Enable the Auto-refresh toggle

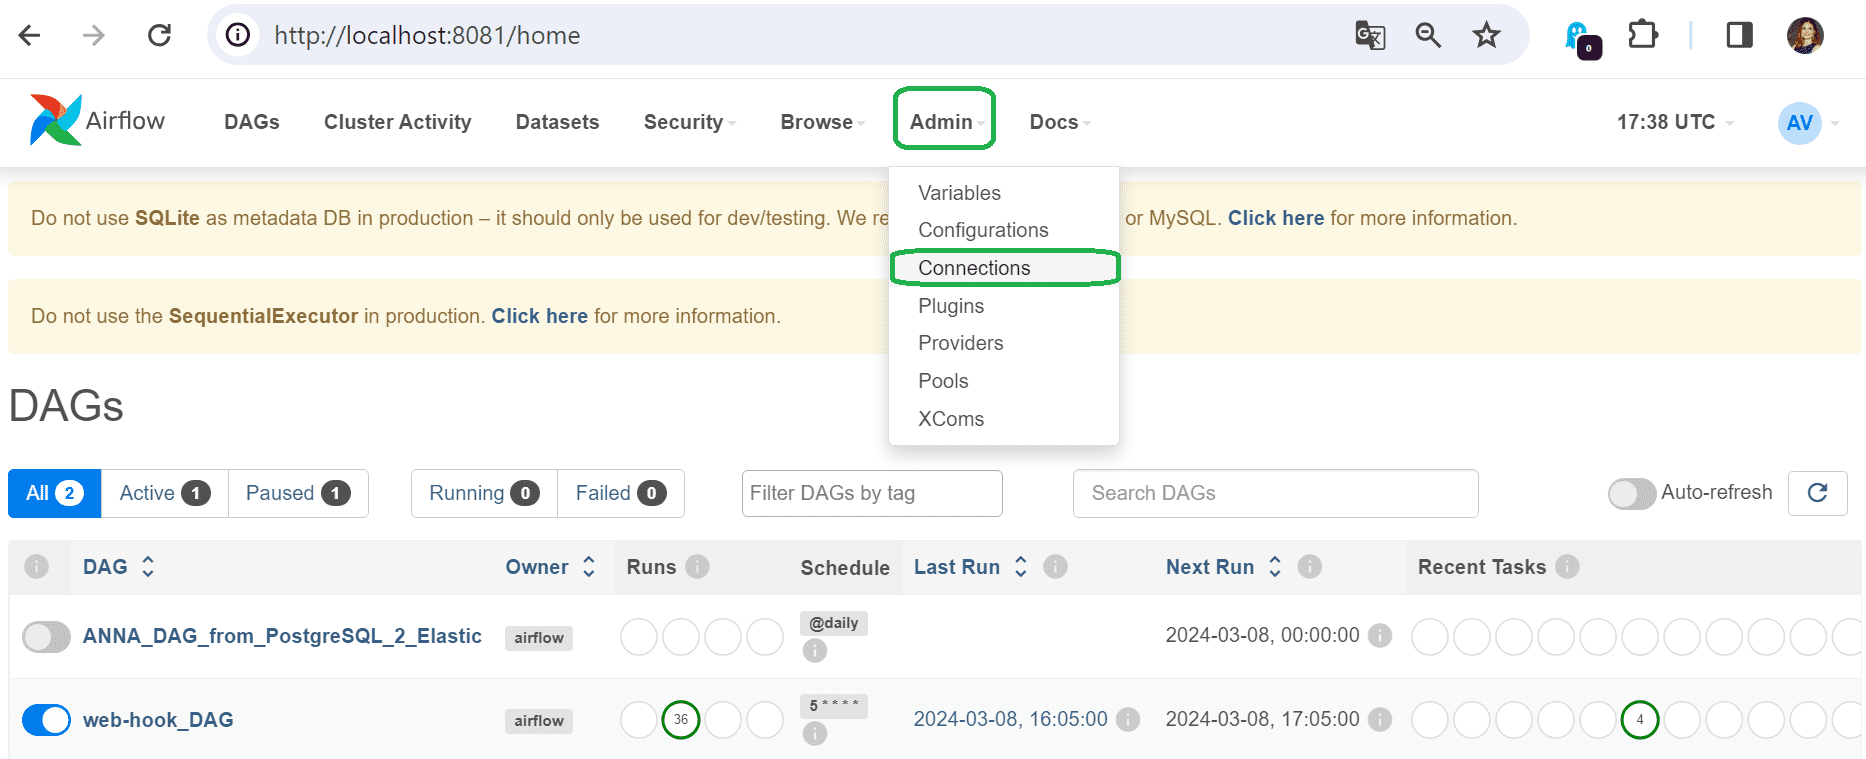pos(1632,493)
